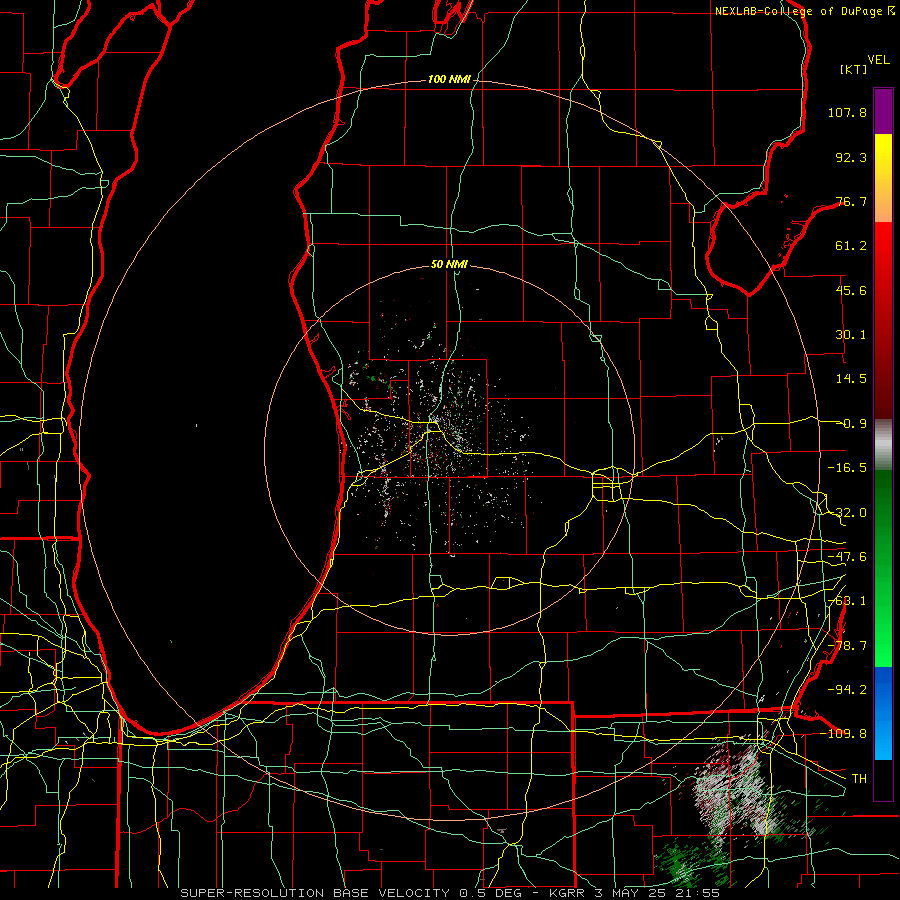The image size is (900, 900).
Task: Click the -94.2 legend value
Action: (x=847, y=689)
